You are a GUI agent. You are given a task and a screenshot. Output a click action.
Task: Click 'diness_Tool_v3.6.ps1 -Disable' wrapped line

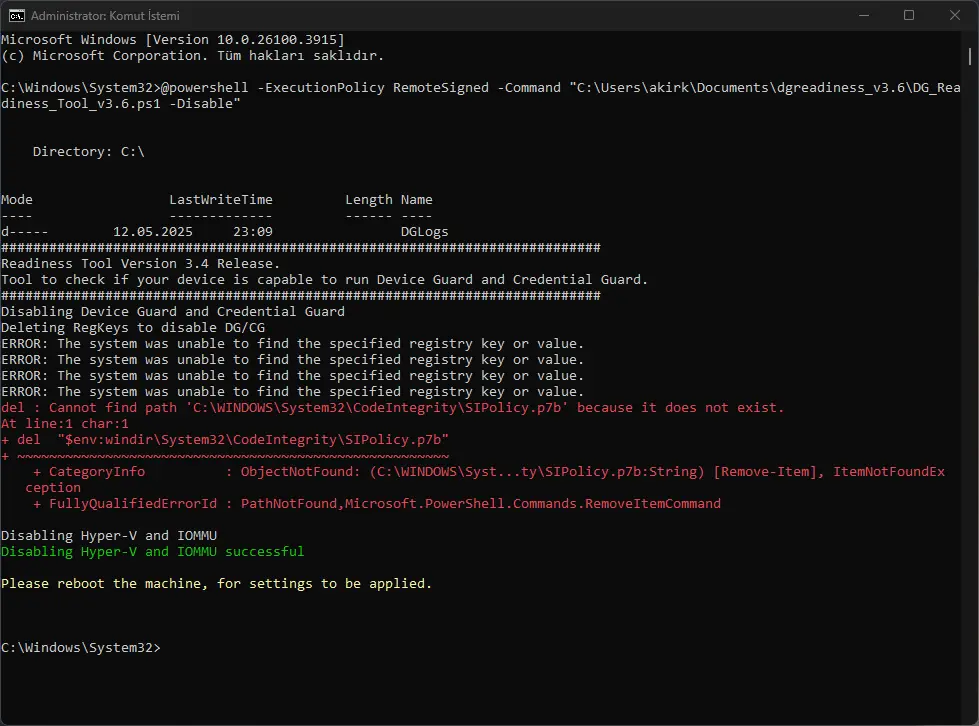pos(121,104)
